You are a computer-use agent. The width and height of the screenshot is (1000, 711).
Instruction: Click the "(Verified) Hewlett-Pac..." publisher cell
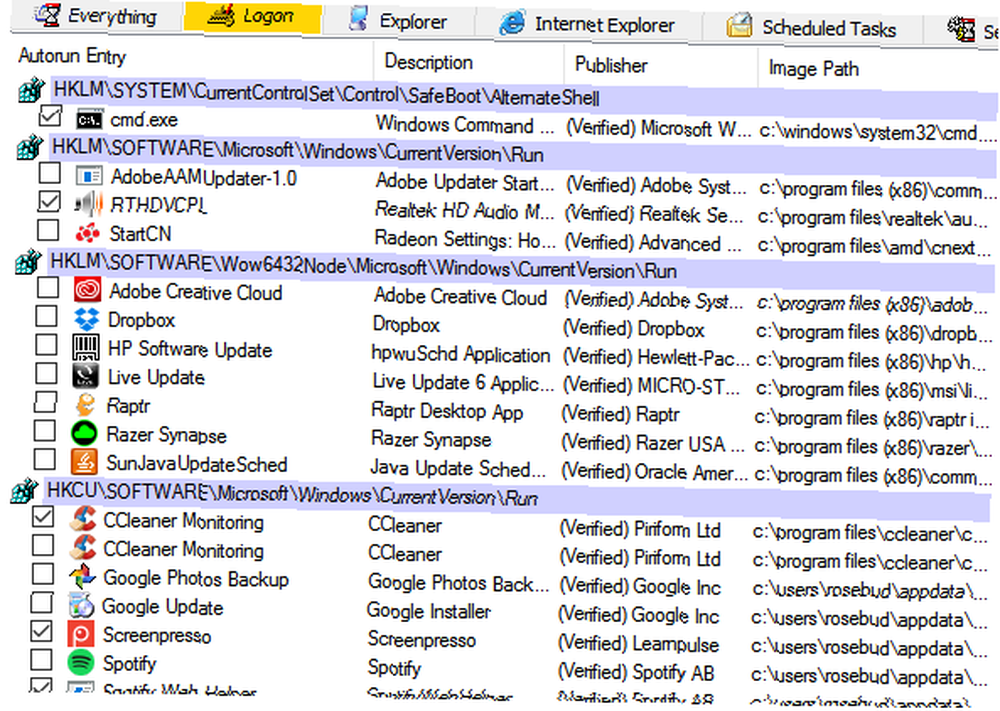pos(656,358)
